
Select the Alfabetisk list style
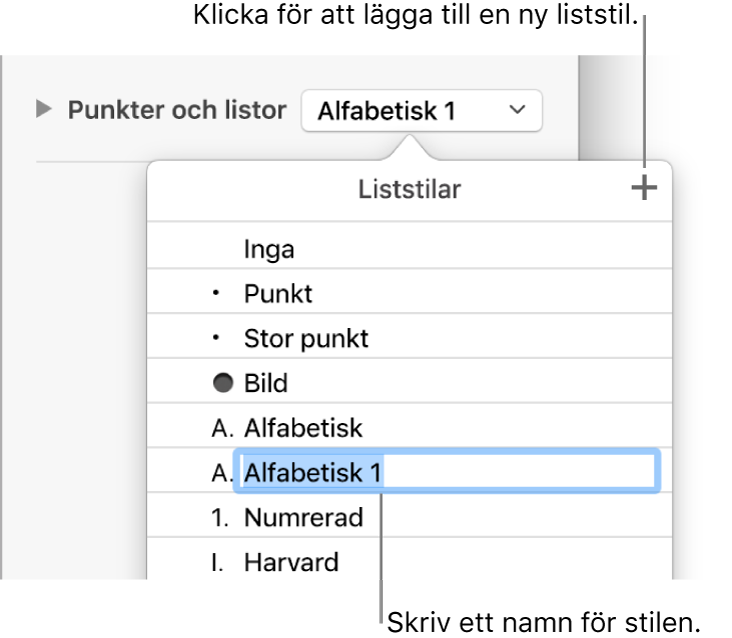[409, 426]
